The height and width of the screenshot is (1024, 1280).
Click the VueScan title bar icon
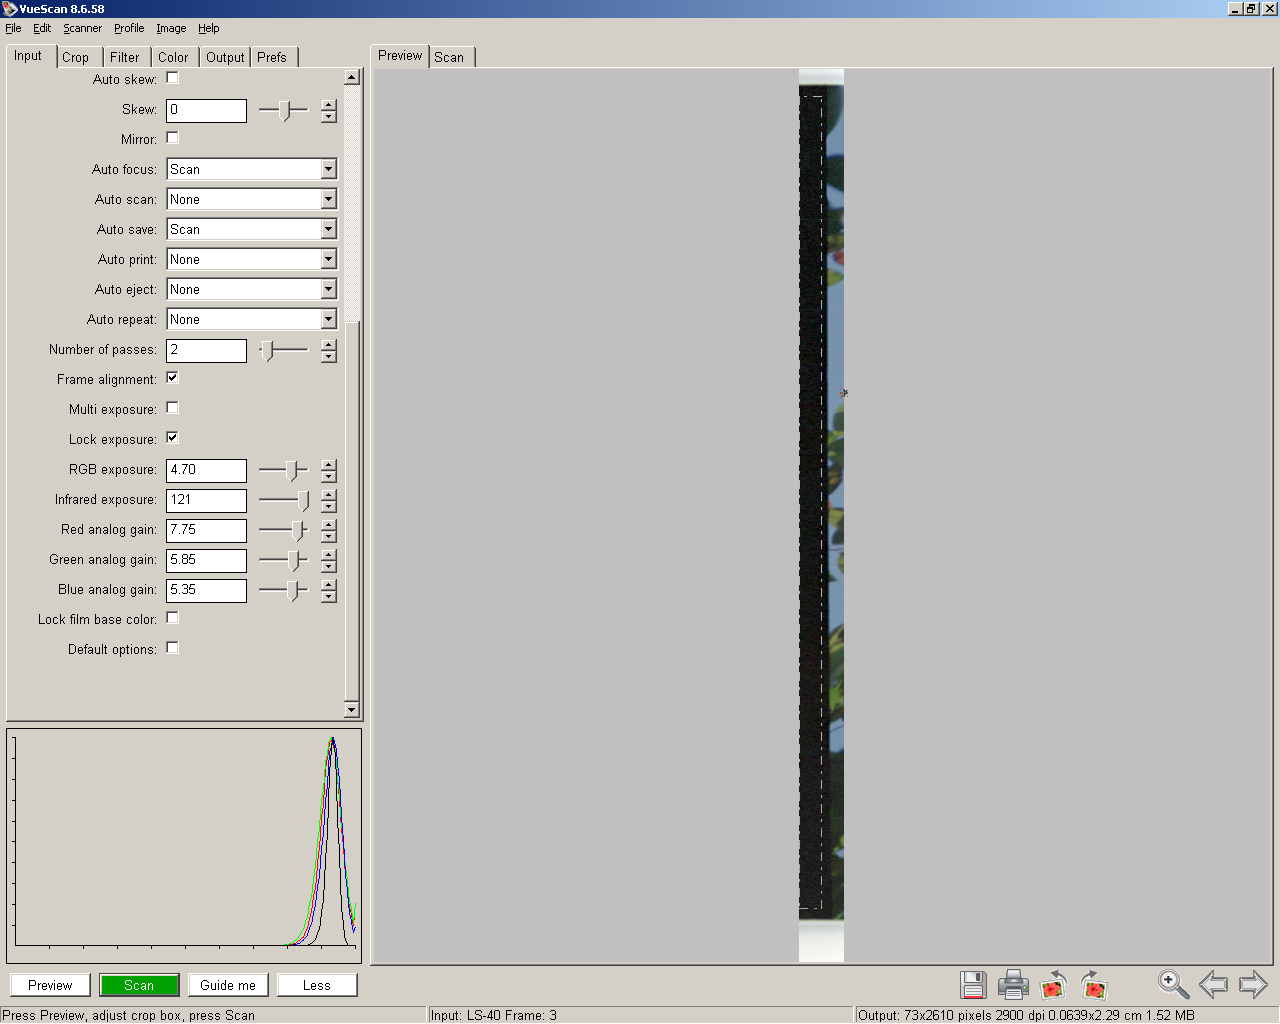pos(9,9)
